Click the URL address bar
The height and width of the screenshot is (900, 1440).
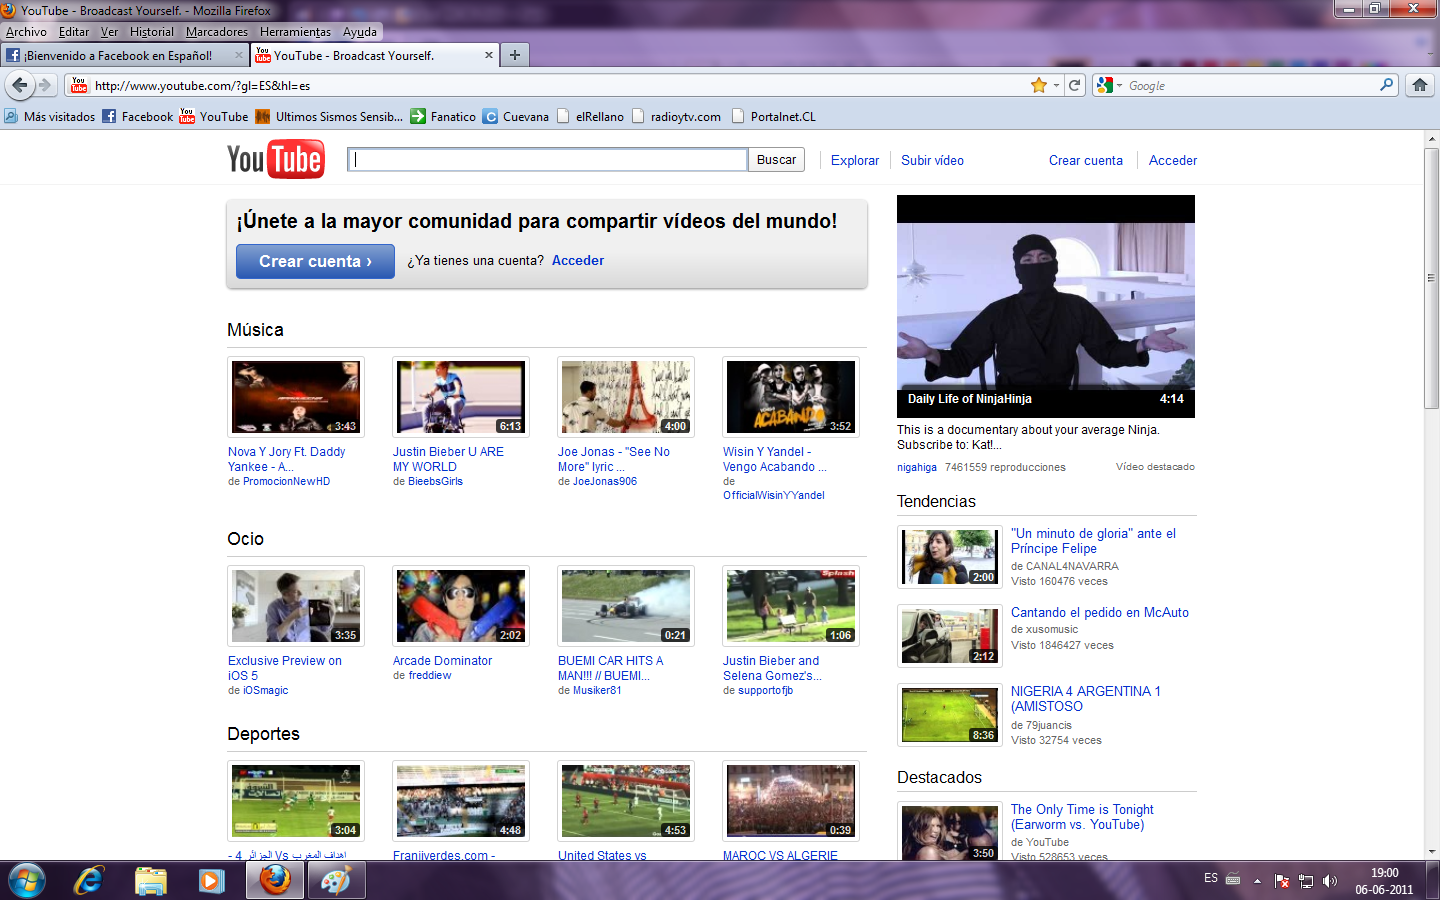[x=560, y=85]
